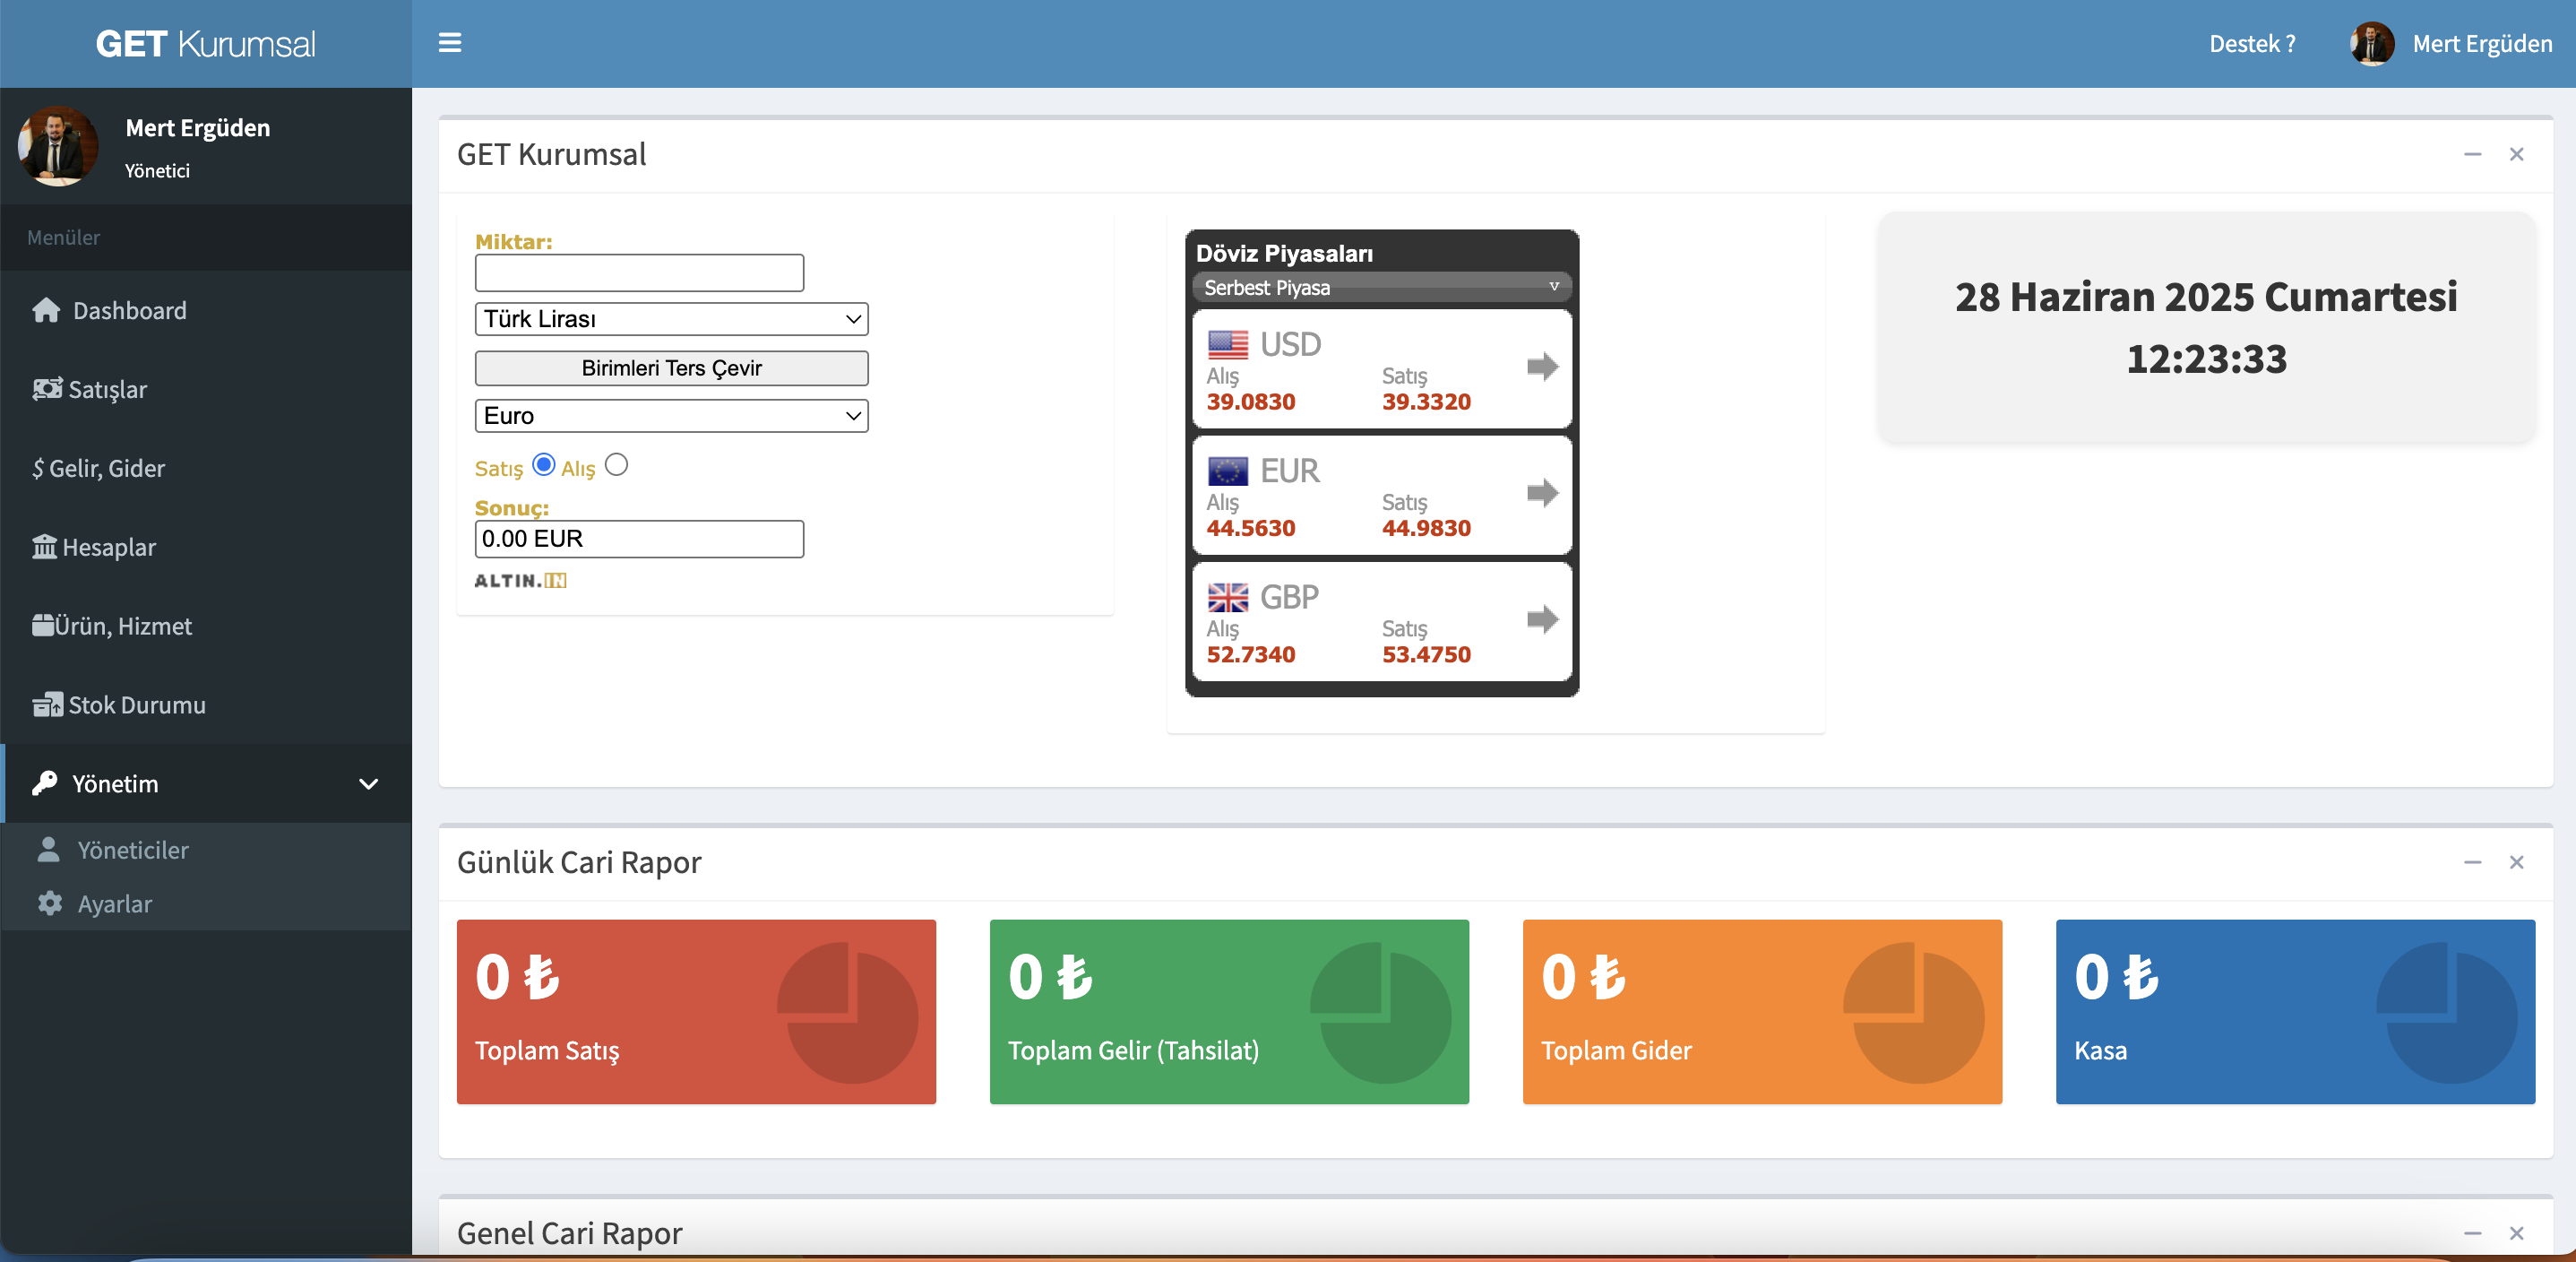Select the Yönetim key icon
The image size is (2576, 1262).
[x=45, y=784]
